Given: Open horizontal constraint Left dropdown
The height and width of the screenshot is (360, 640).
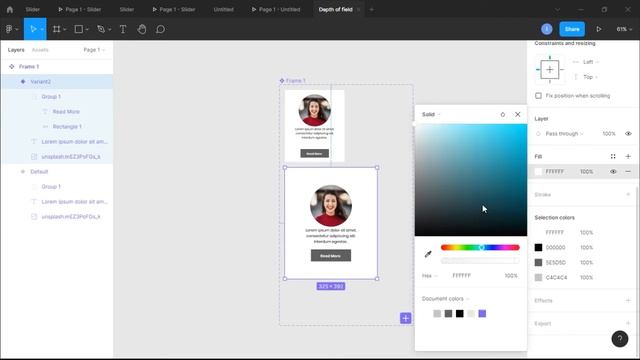Looking at the screenshot, I should coord(590,62).
